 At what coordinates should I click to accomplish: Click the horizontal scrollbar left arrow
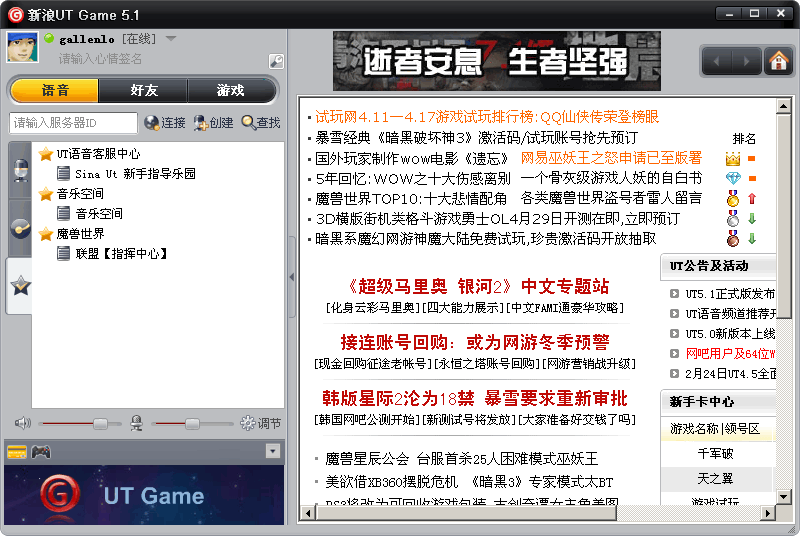click(x=307, y=513)
